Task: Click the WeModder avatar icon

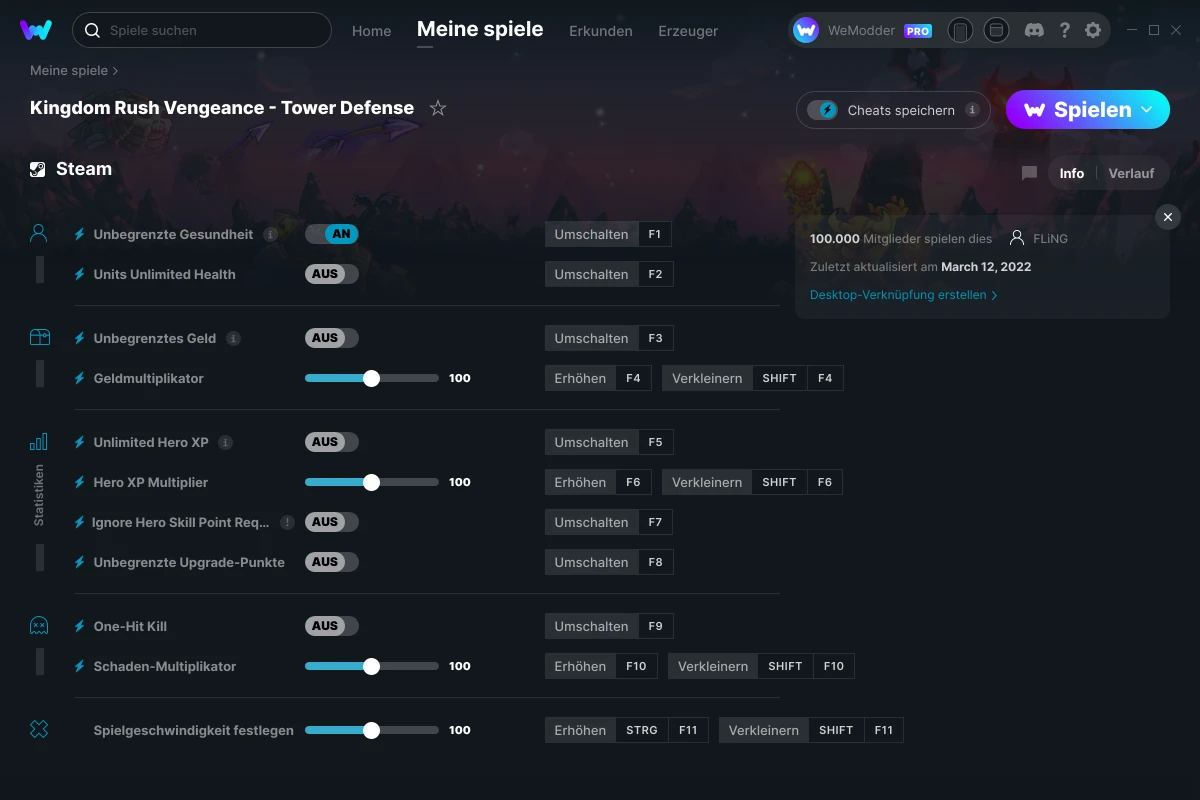Action: (x=806, y=31)
